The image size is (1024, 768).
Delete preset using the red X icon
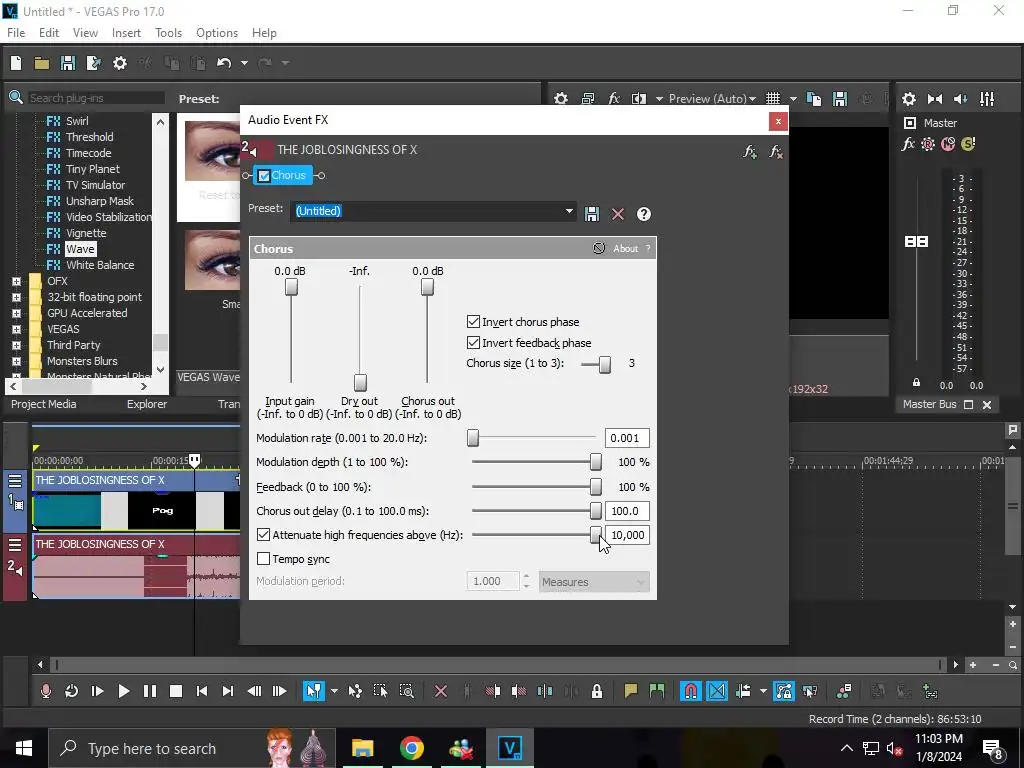pyautogui.click(x=618, y=214)
